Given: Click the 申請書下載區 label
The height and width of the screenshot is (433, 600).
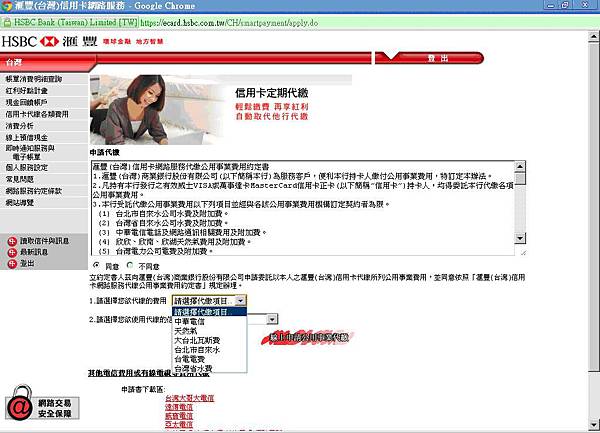Looking at the screenshot, I should coord(143,389).
